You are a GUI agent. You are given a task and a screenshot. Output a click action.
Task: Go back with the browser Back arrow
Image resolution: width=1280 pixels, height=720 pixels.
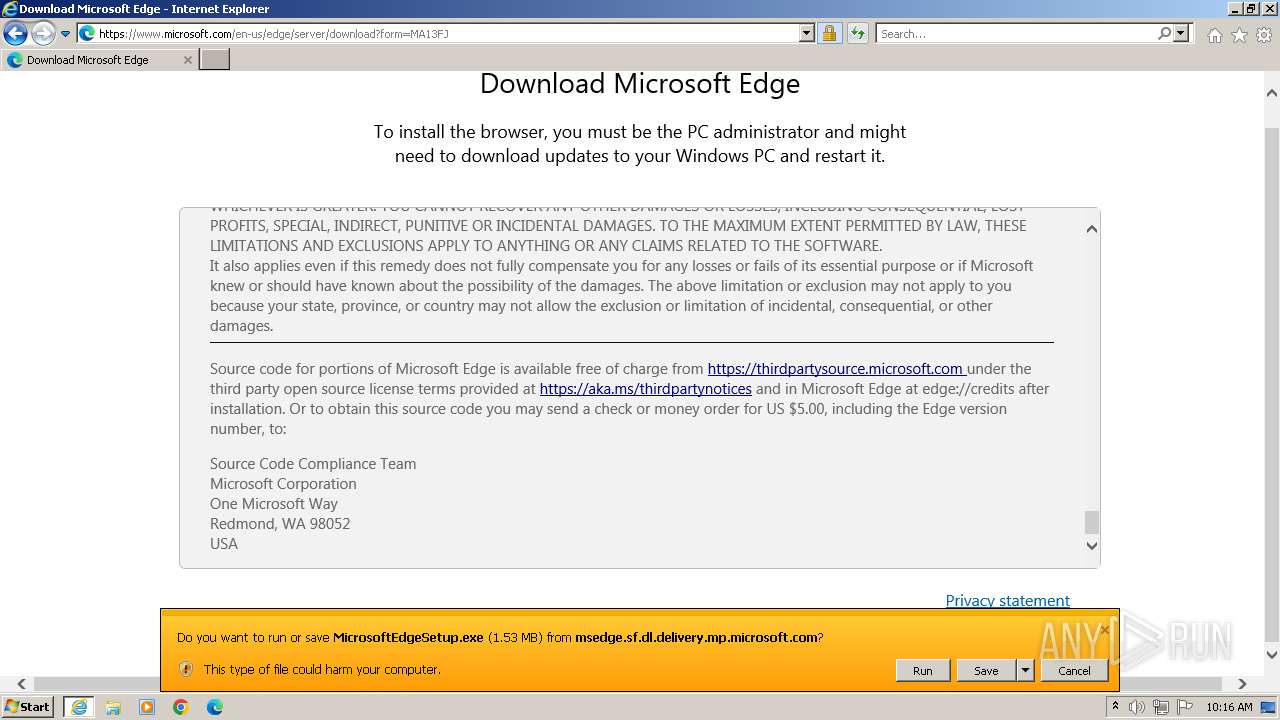(x=15, y=34)
